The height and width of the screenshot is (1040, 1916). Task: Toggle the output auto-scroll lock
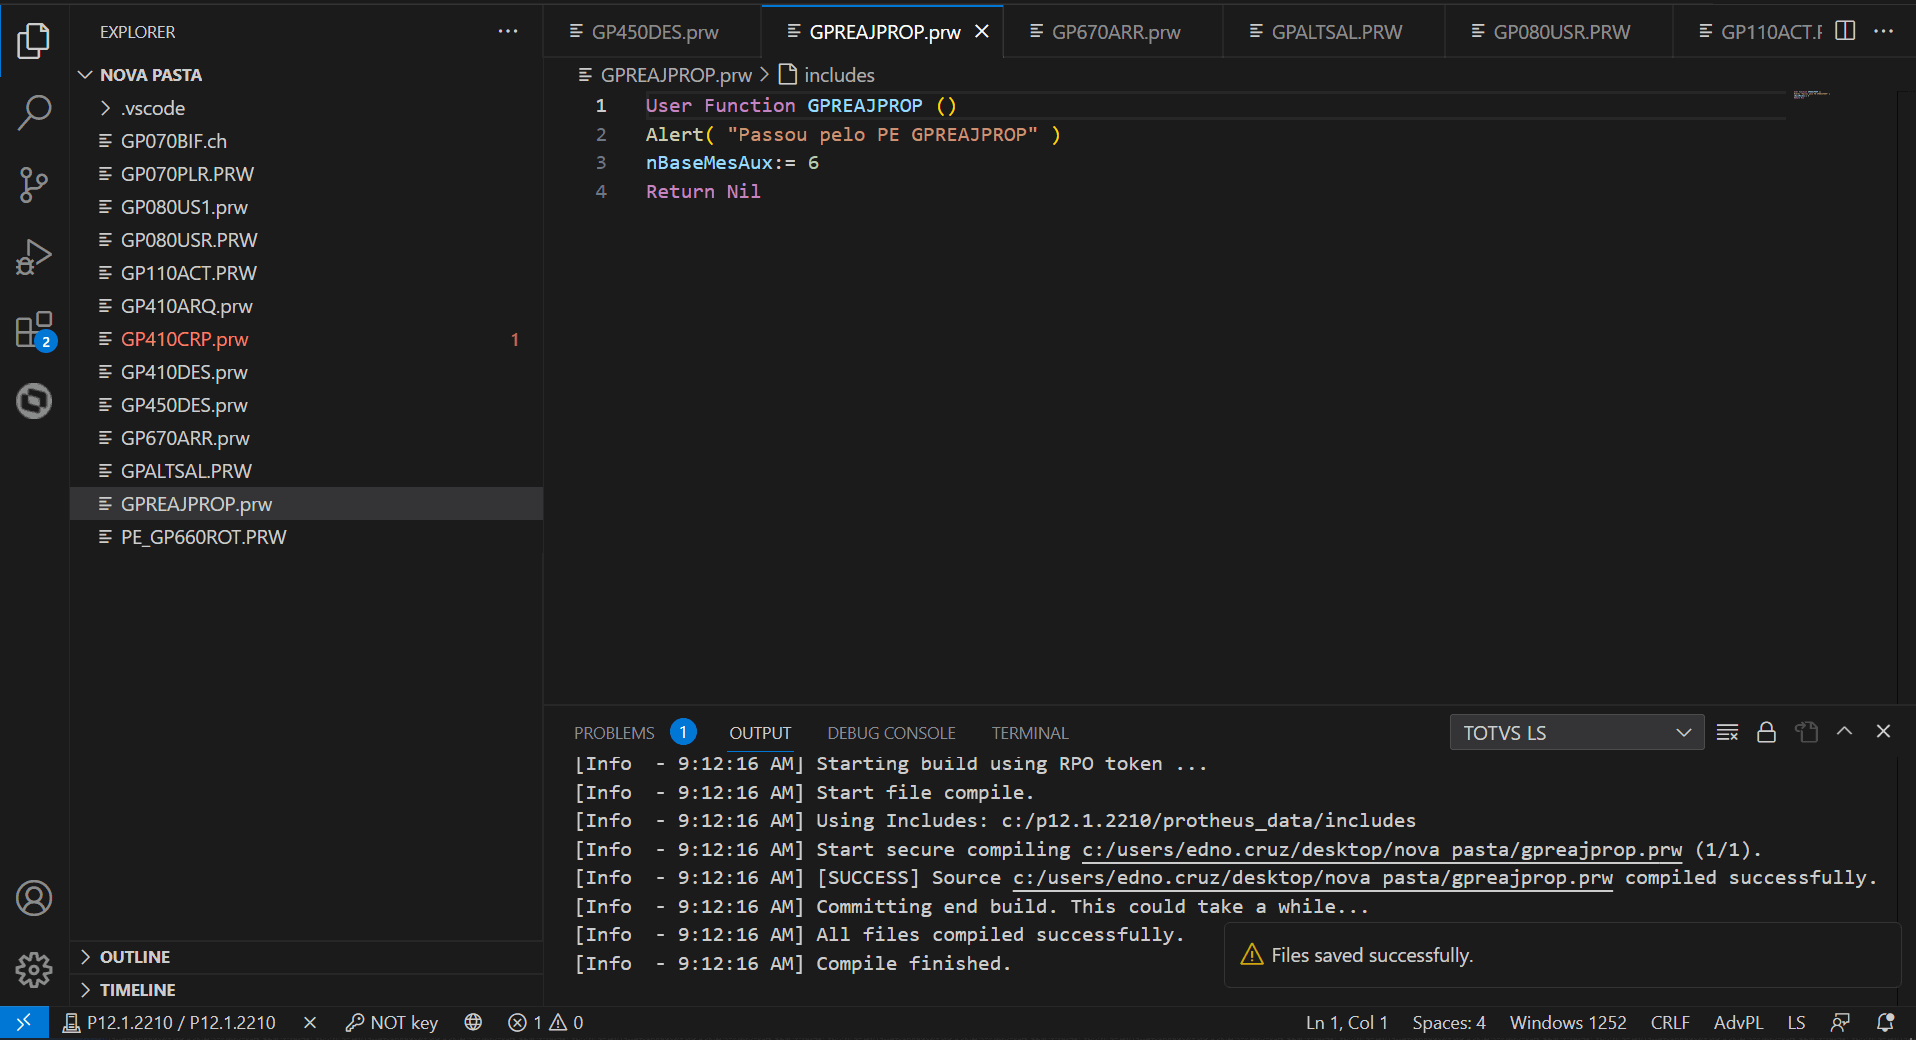(1766, 732)
